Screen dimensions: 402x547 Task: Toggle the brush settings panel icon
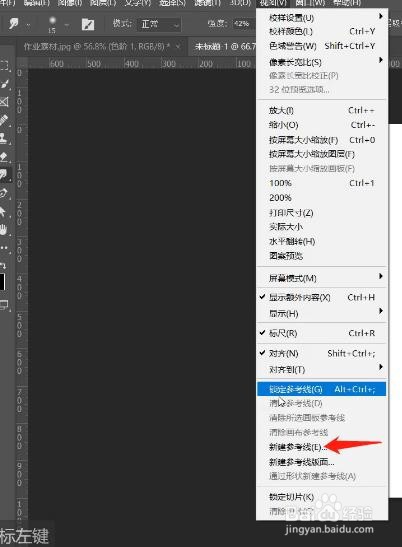88,24
